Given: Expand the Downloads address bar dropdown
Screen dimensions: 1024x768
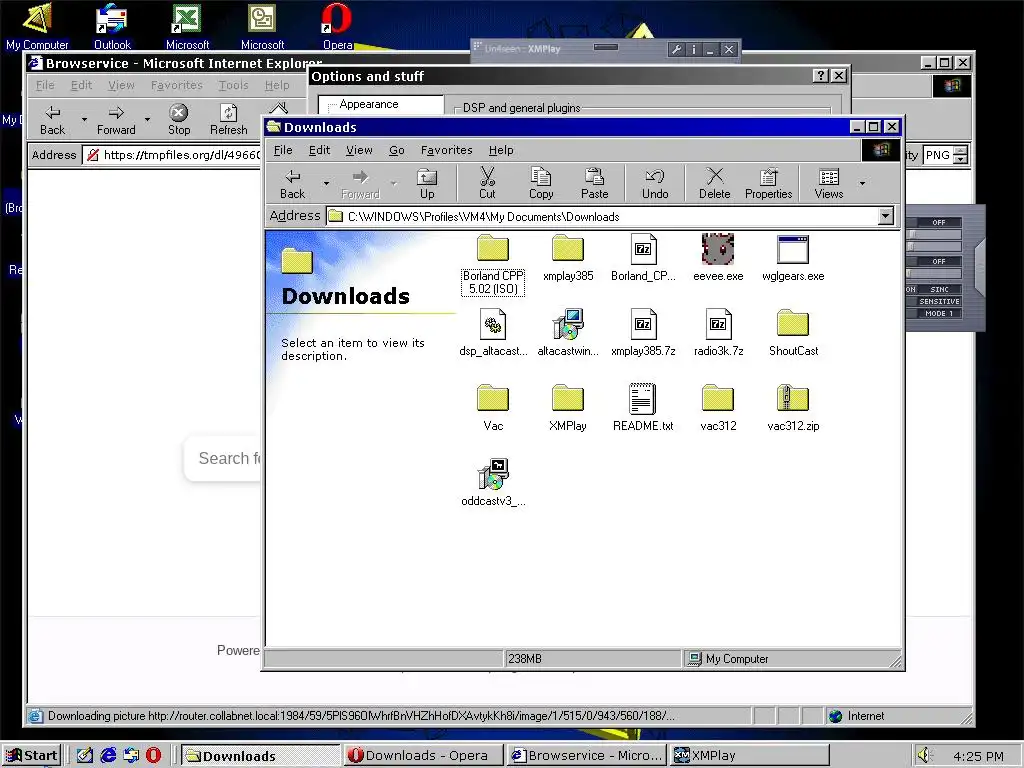Looking at the screenshot, I should coord(886,216).
